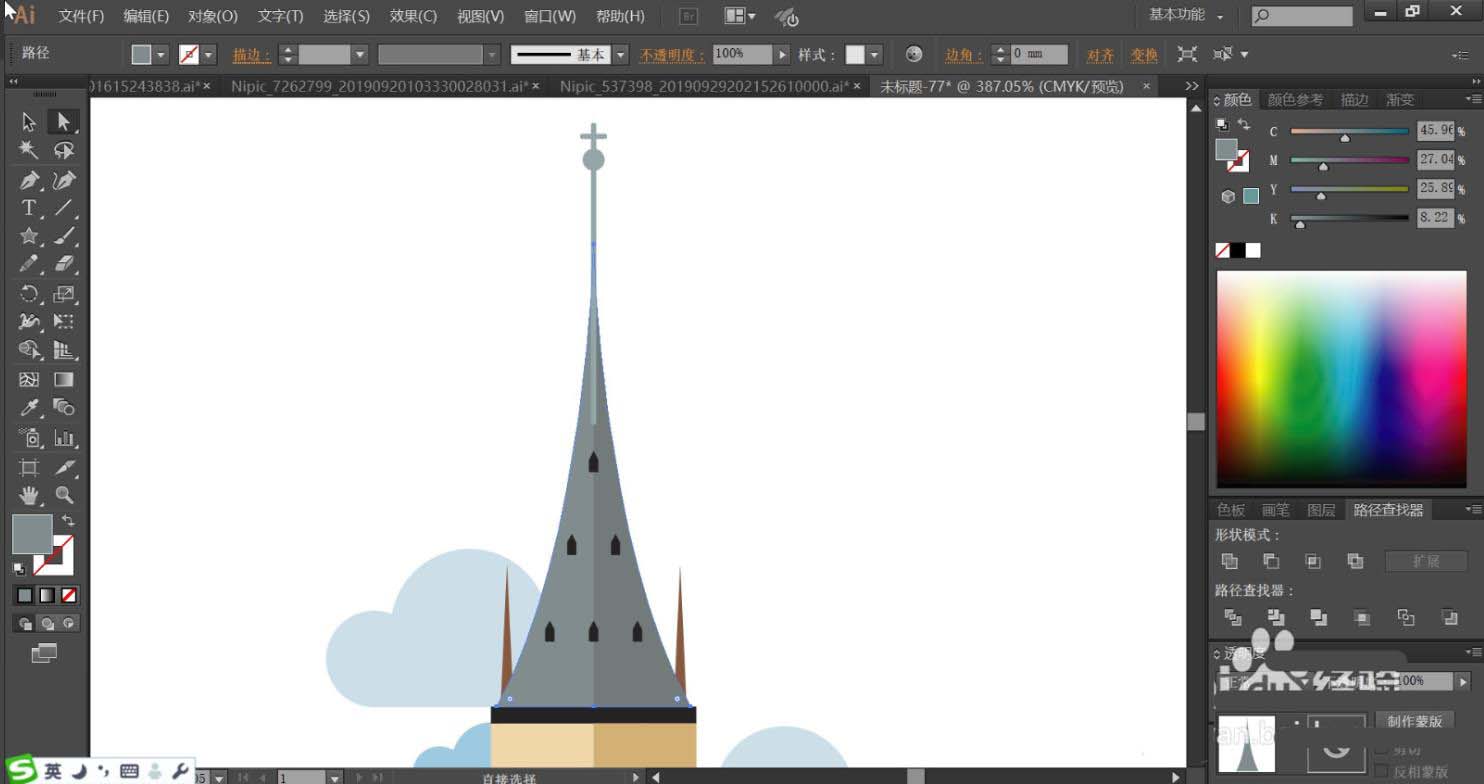1484x784 pixels.
Task: Select the Pen tool
Action: coord(29,180)
